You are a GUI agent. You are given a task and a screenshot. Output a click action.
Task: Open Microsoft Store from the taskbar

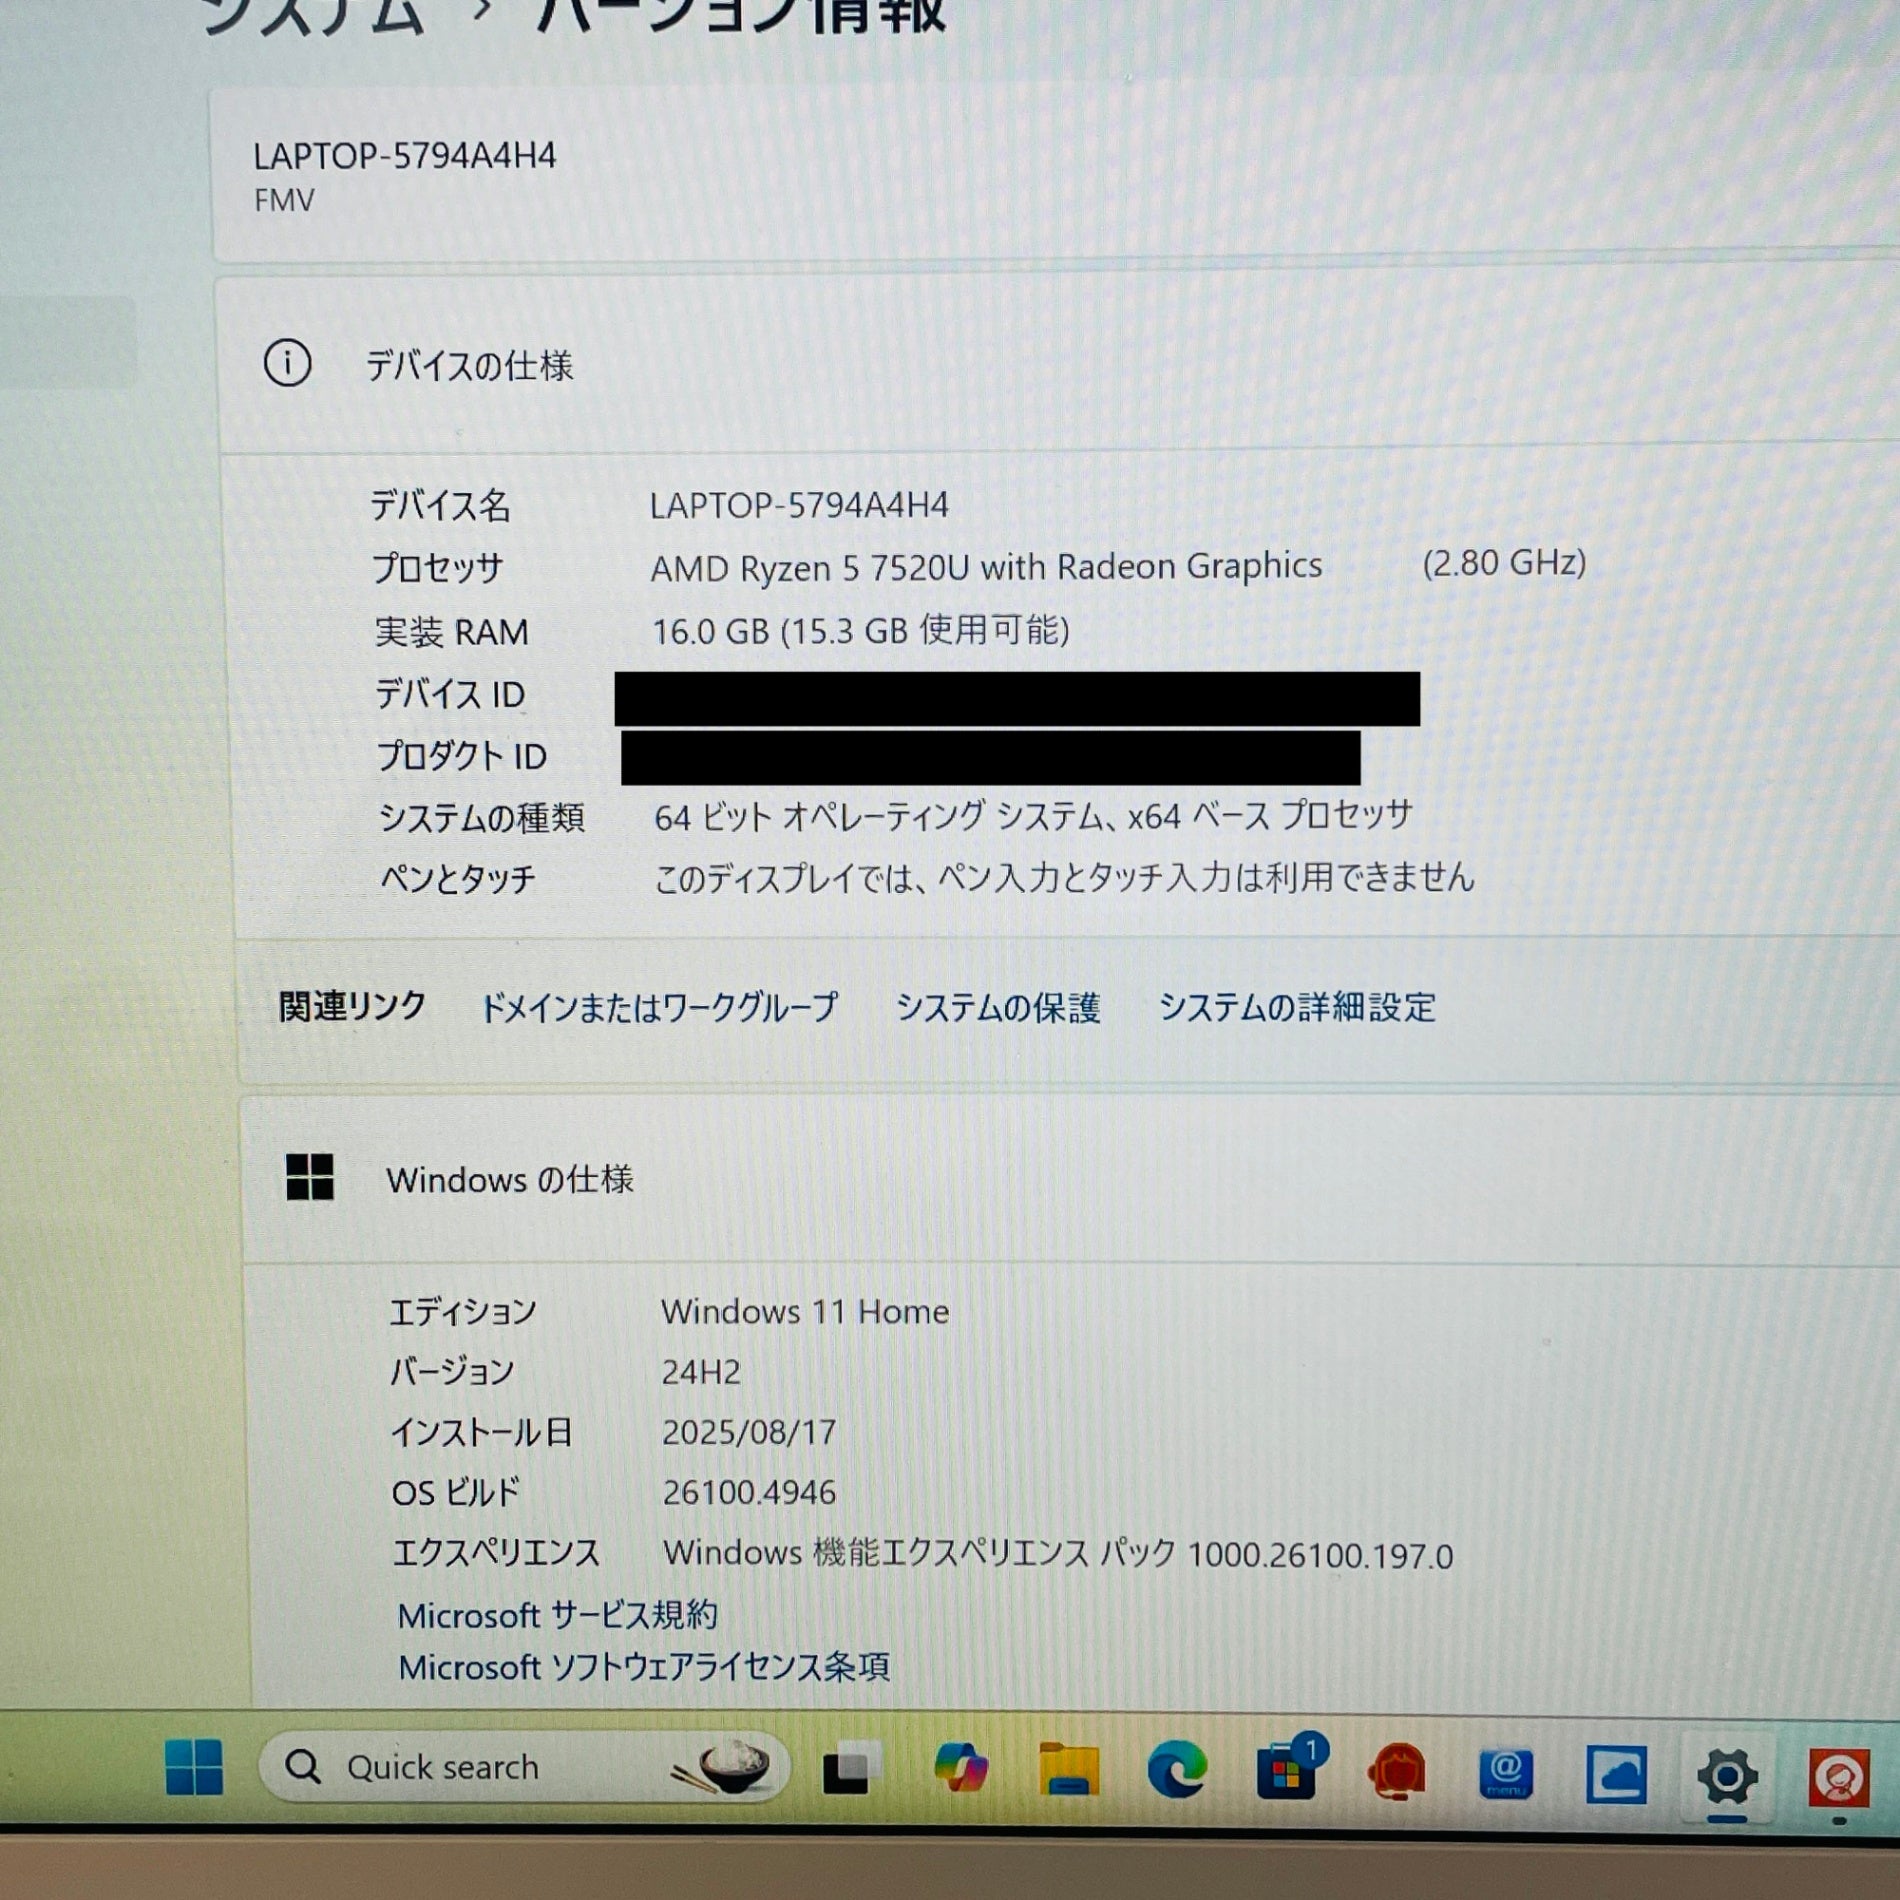(1287, 1772)
